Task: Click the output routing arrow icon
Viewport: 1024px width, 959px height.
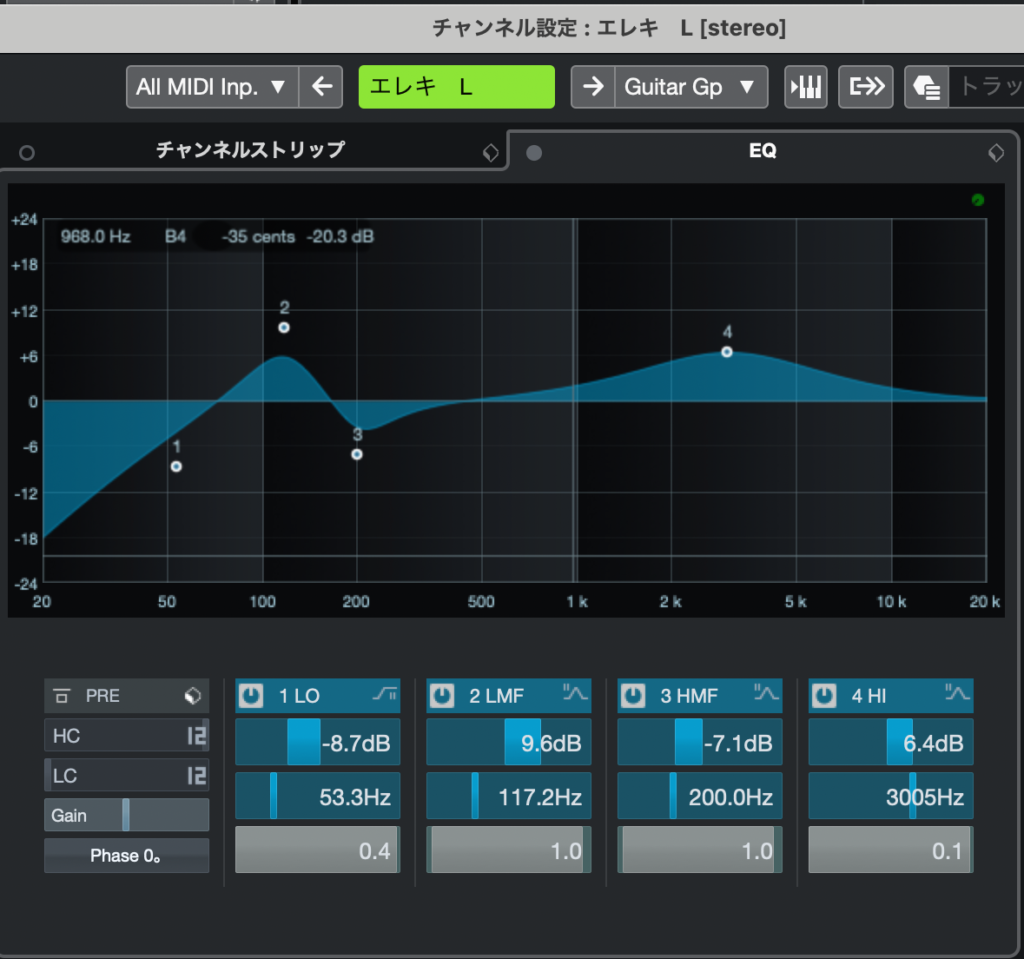Action: click(x=866, y=87)
